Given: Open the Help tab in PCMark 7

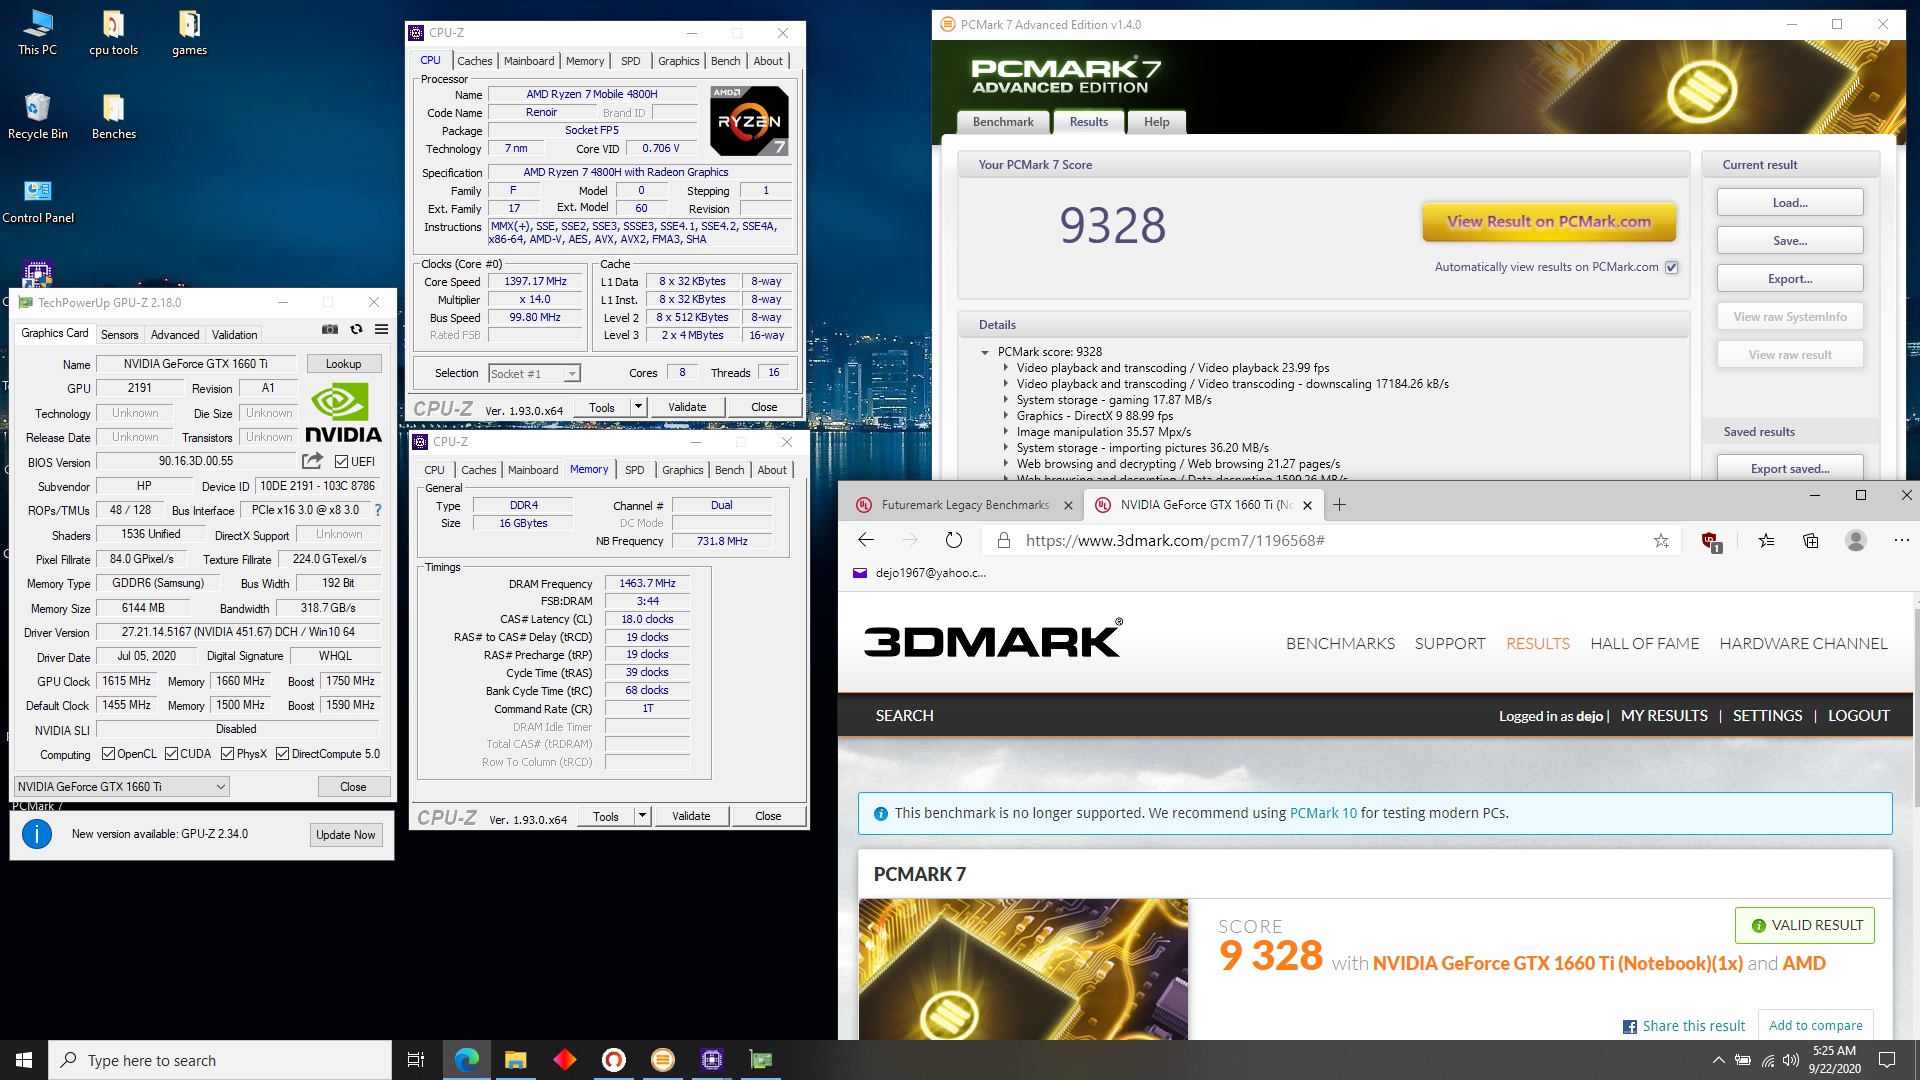Looking at the screenshot, I should tap(1157, 122).
